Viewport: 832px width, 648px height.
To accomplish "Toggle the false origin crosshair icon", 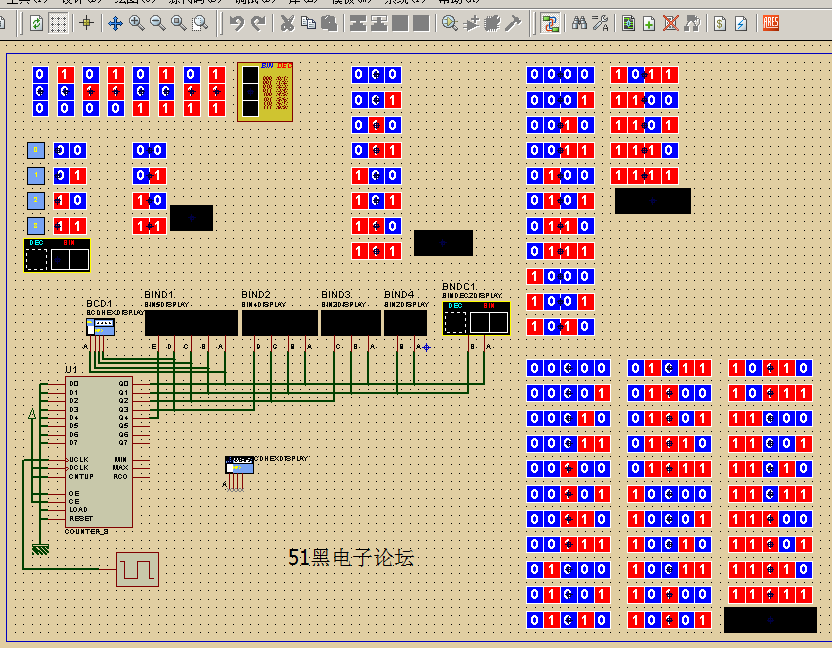I will 86,23.
